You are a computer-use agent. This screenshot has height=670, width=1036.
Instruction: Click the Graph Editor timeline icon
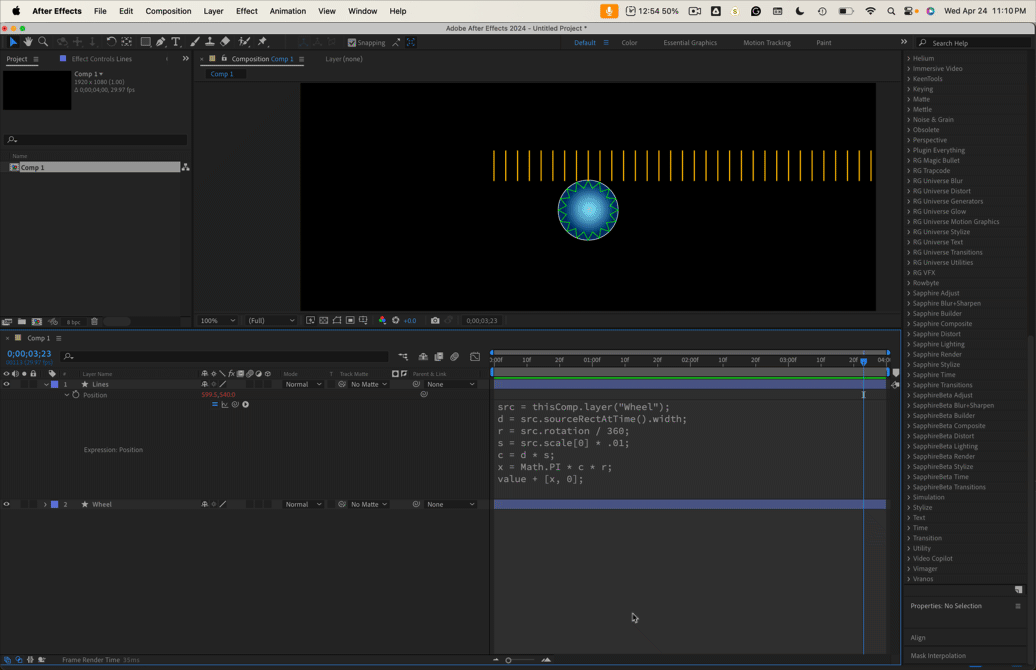click(x=475, y=357)
